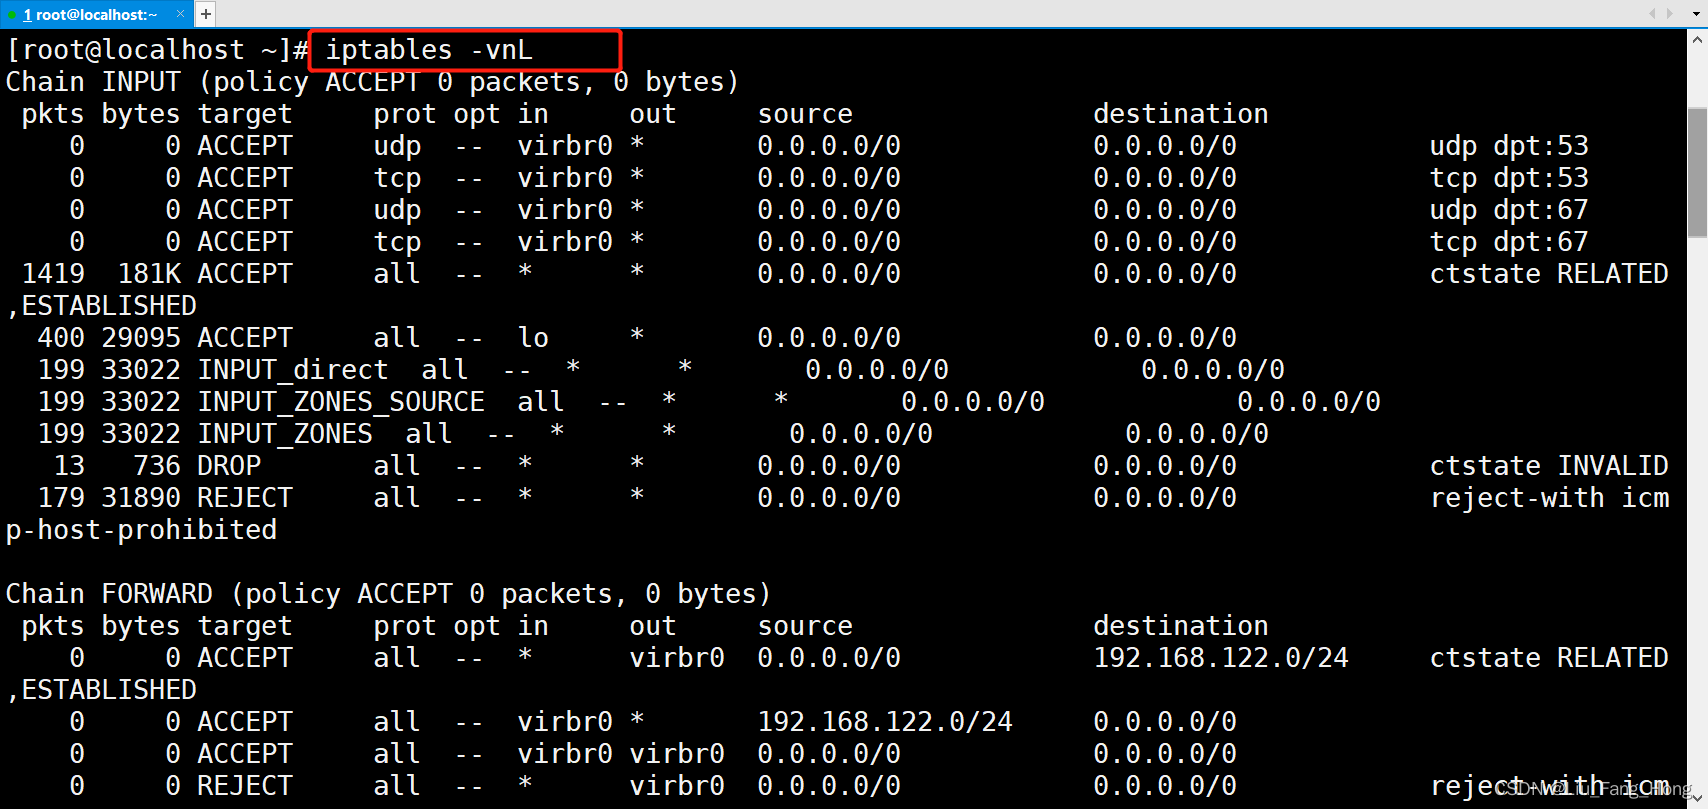Click source 192.168.122.0/24 in FORWARD chain
The image size is (1708, 809).
(885, 722)
